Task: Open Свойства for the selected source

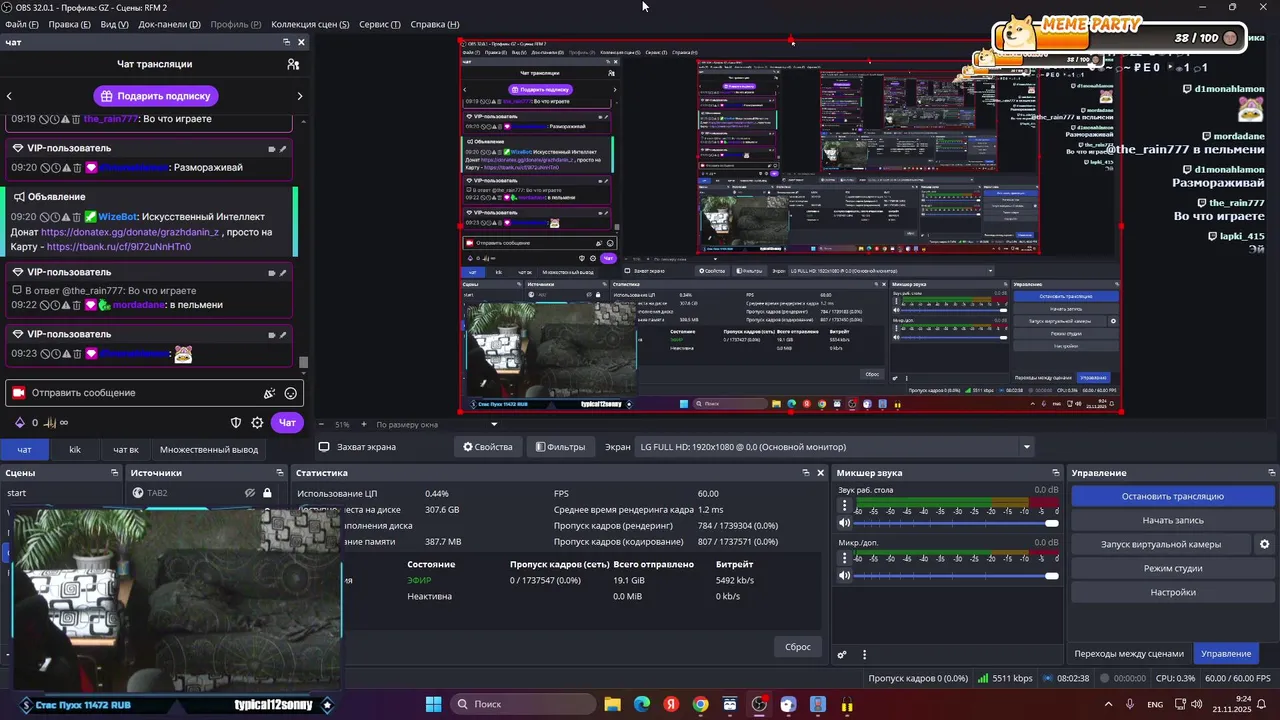Action: click(487, 447)
